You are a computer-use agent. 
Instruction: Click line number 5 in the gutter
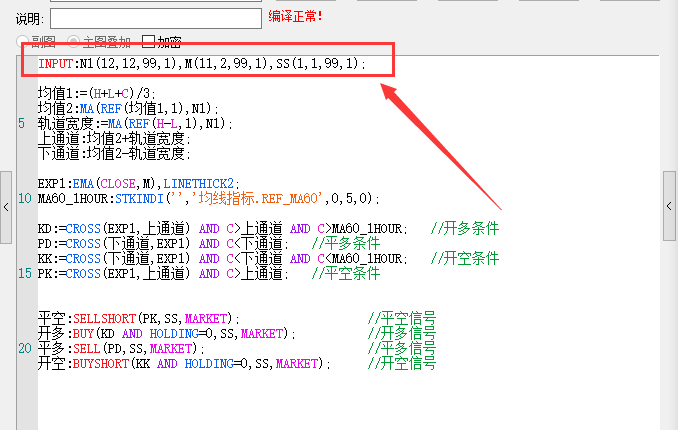pos(22,124)
